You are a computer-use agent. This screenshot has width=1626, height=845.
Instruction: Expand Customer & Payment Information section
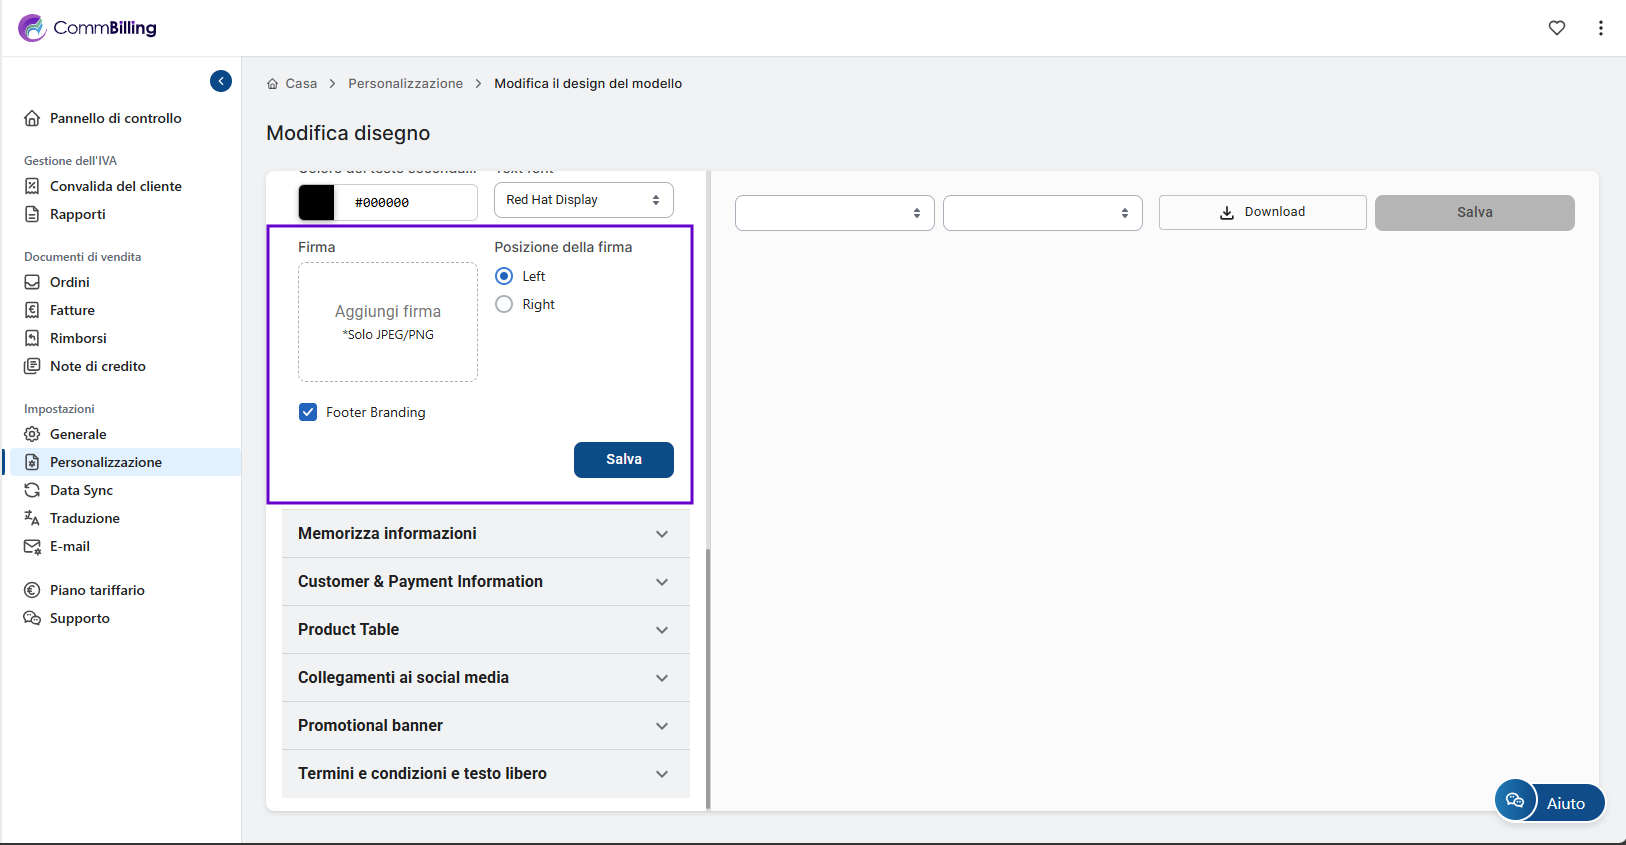(485, 581)
